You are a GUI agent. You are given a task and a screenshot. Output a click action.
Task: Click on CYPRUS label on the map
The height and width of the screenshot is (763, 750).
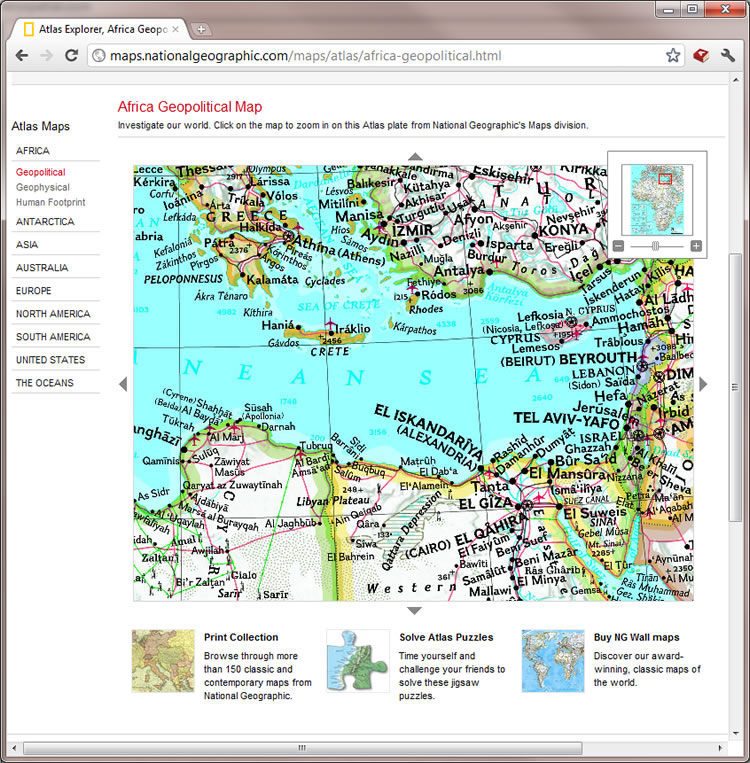coord(515,338)
